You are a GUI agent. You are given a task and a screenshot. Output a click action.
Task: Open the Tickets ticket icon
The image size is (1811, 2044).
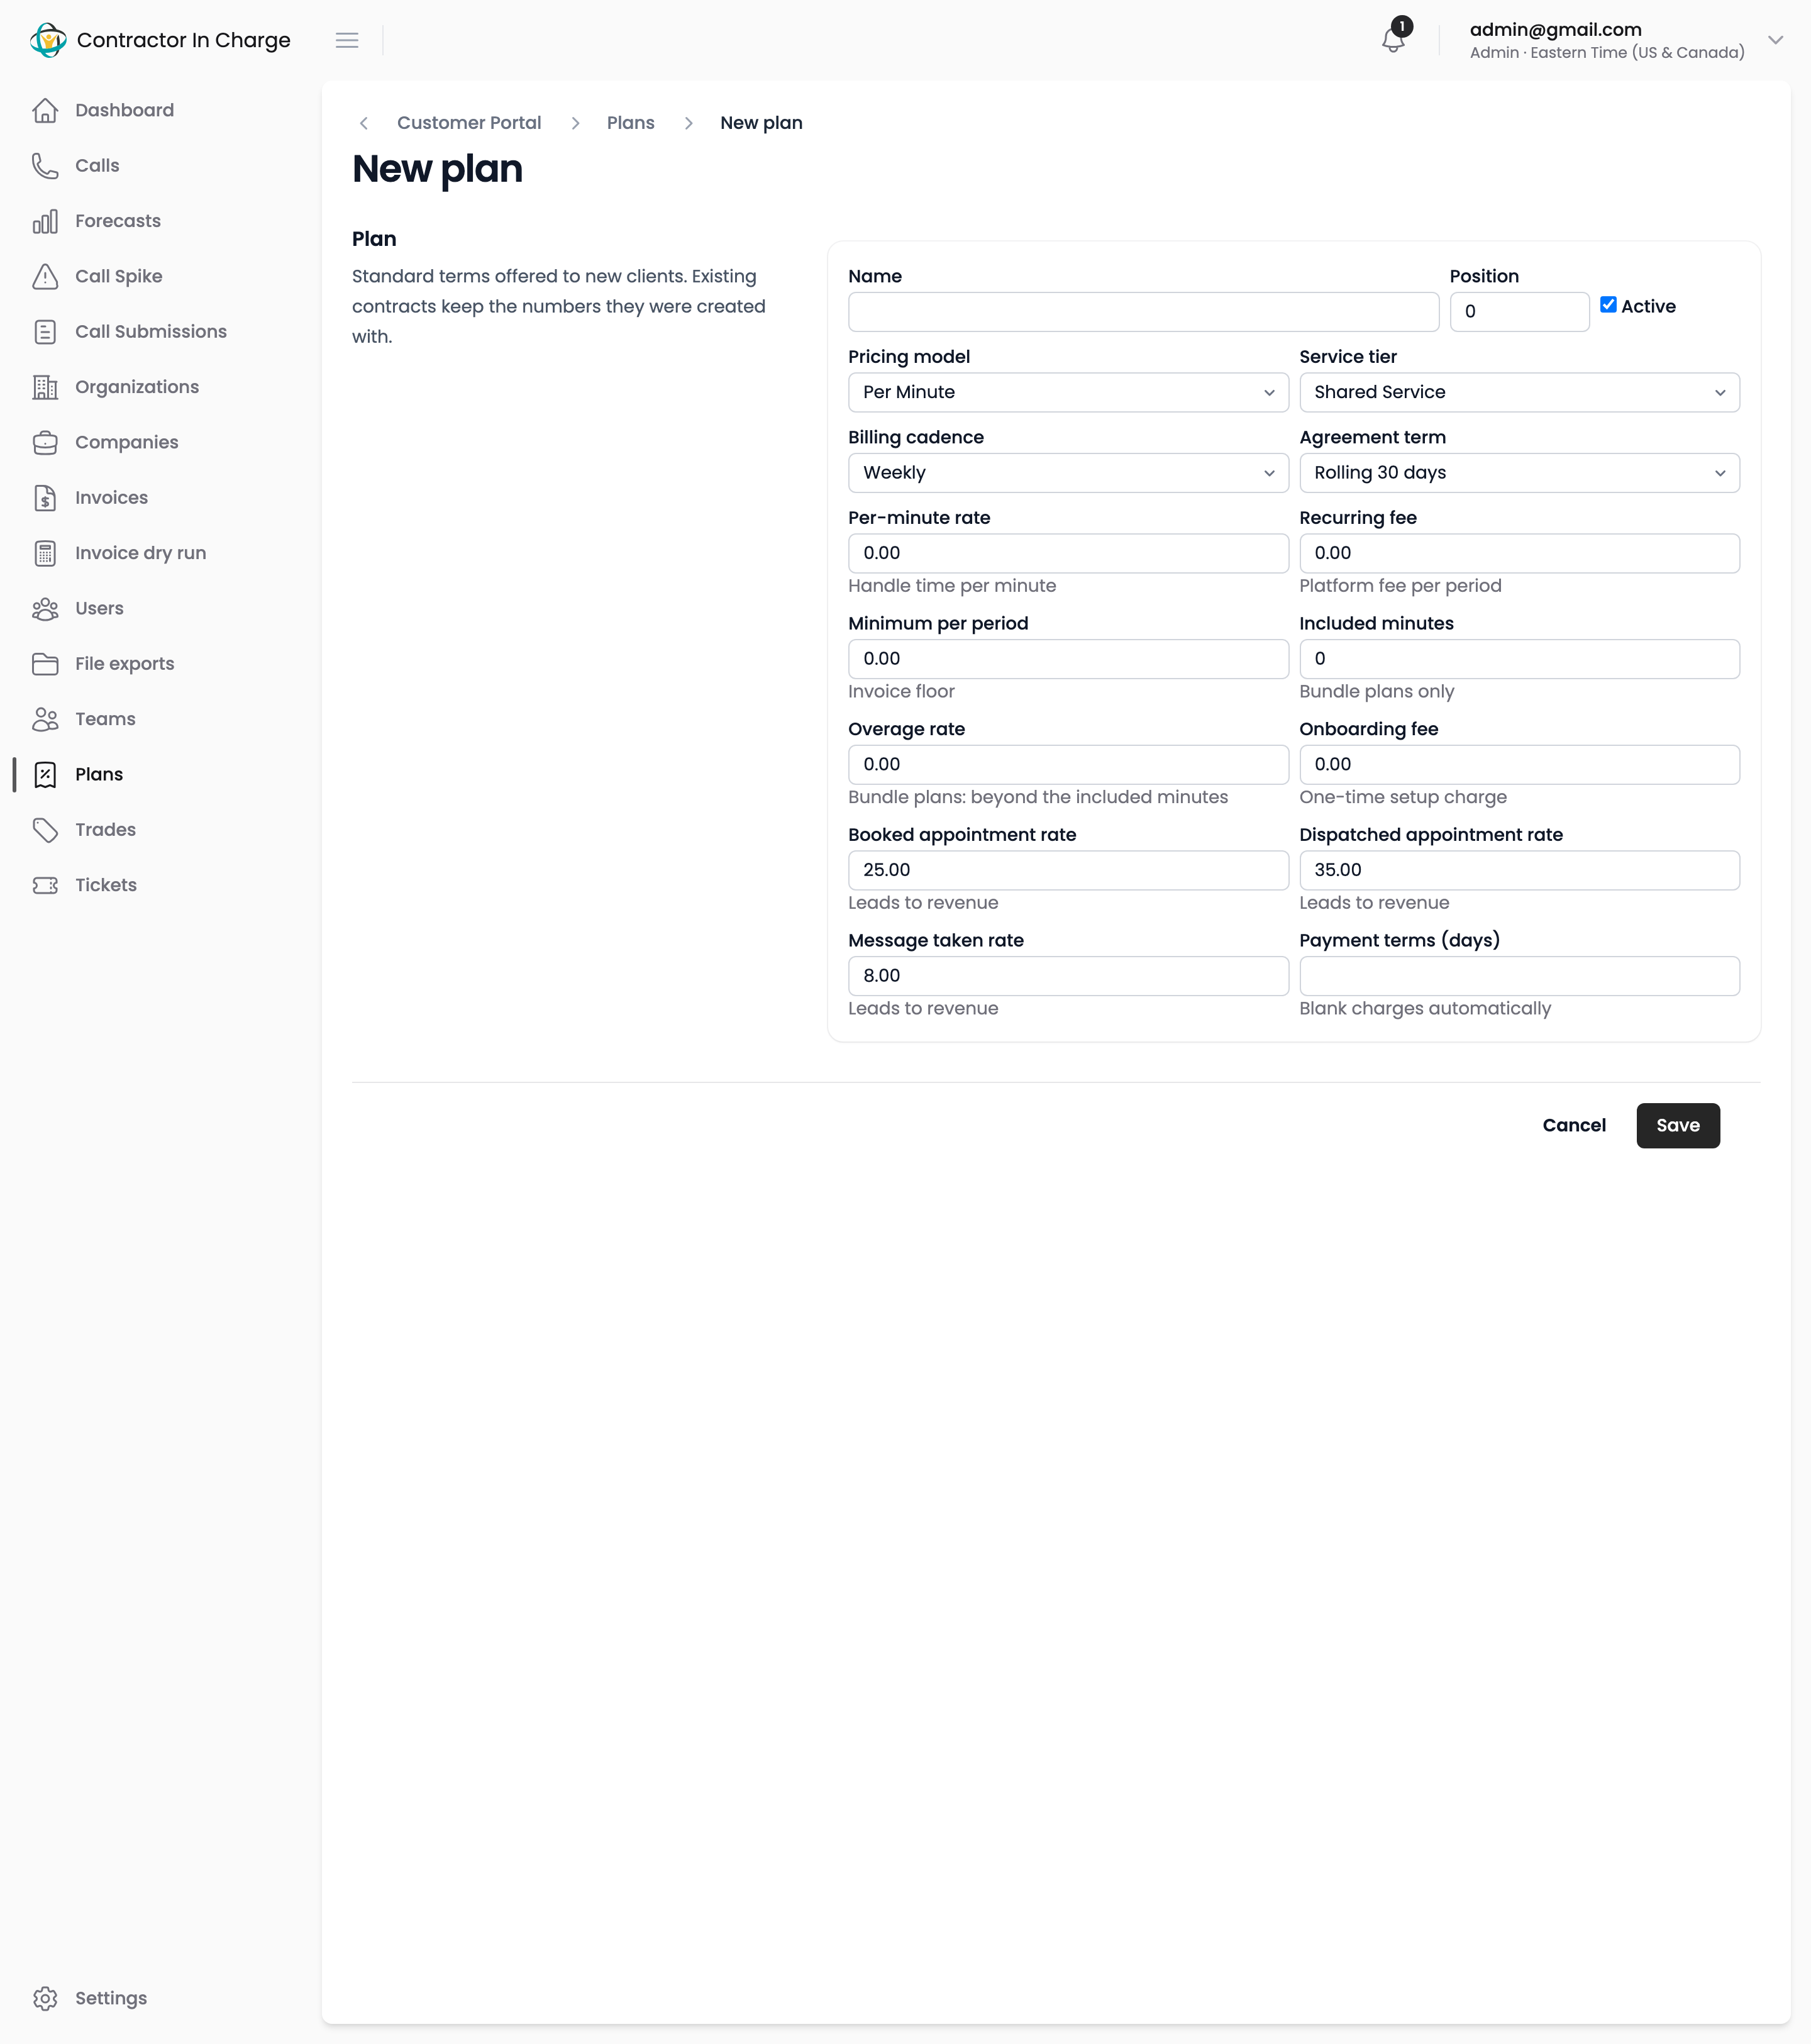click(45, 885)
